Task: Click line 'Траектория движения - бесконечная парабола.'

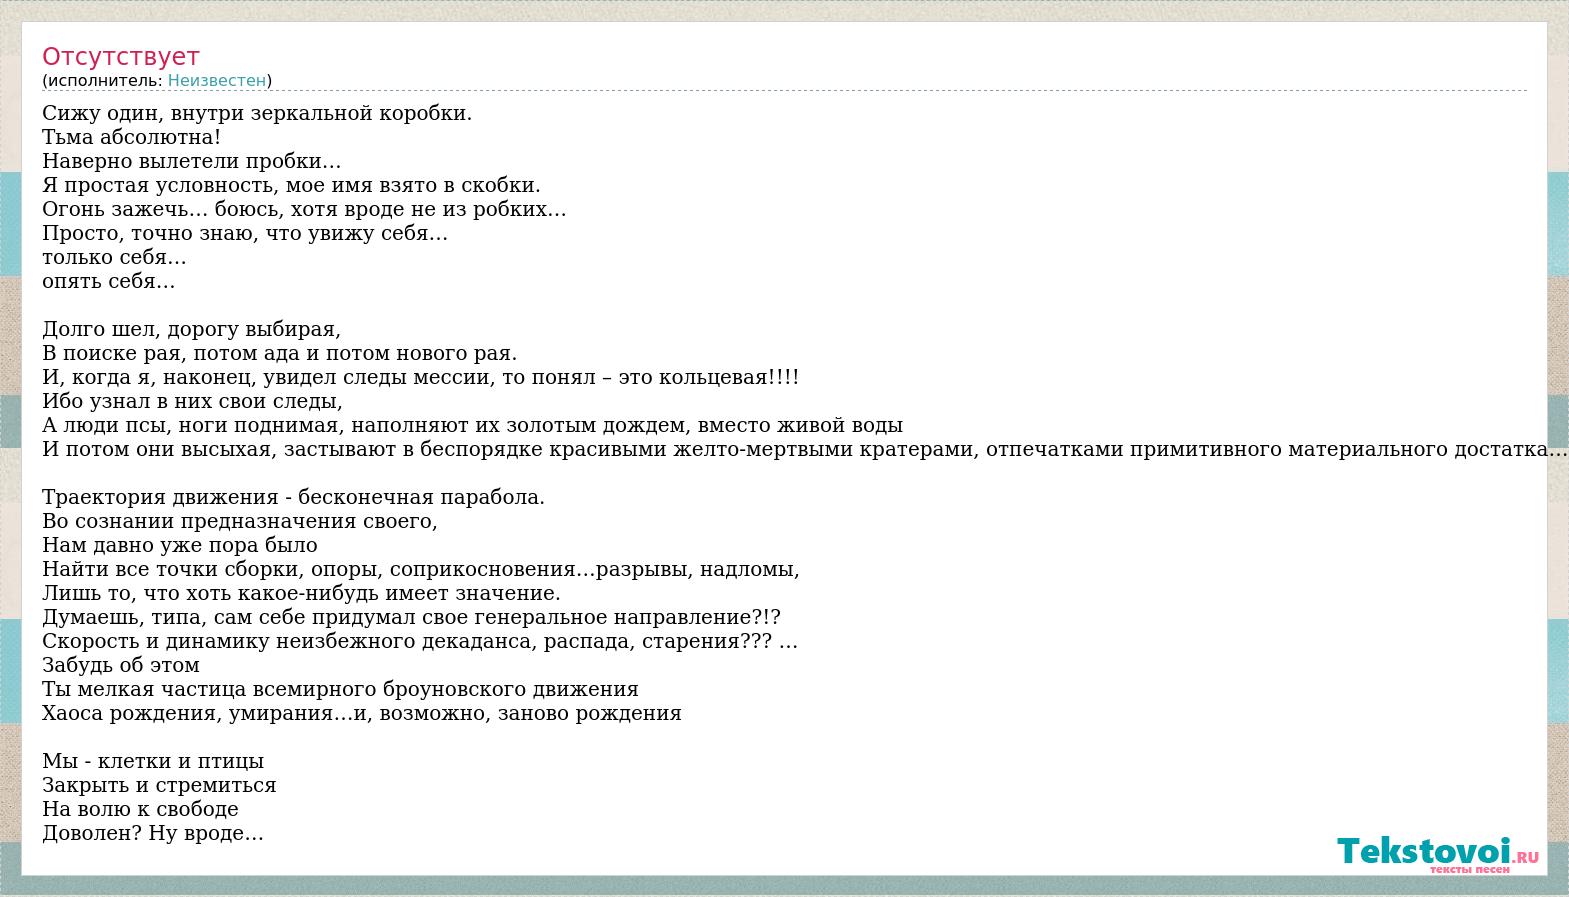Action: (294, 497)
